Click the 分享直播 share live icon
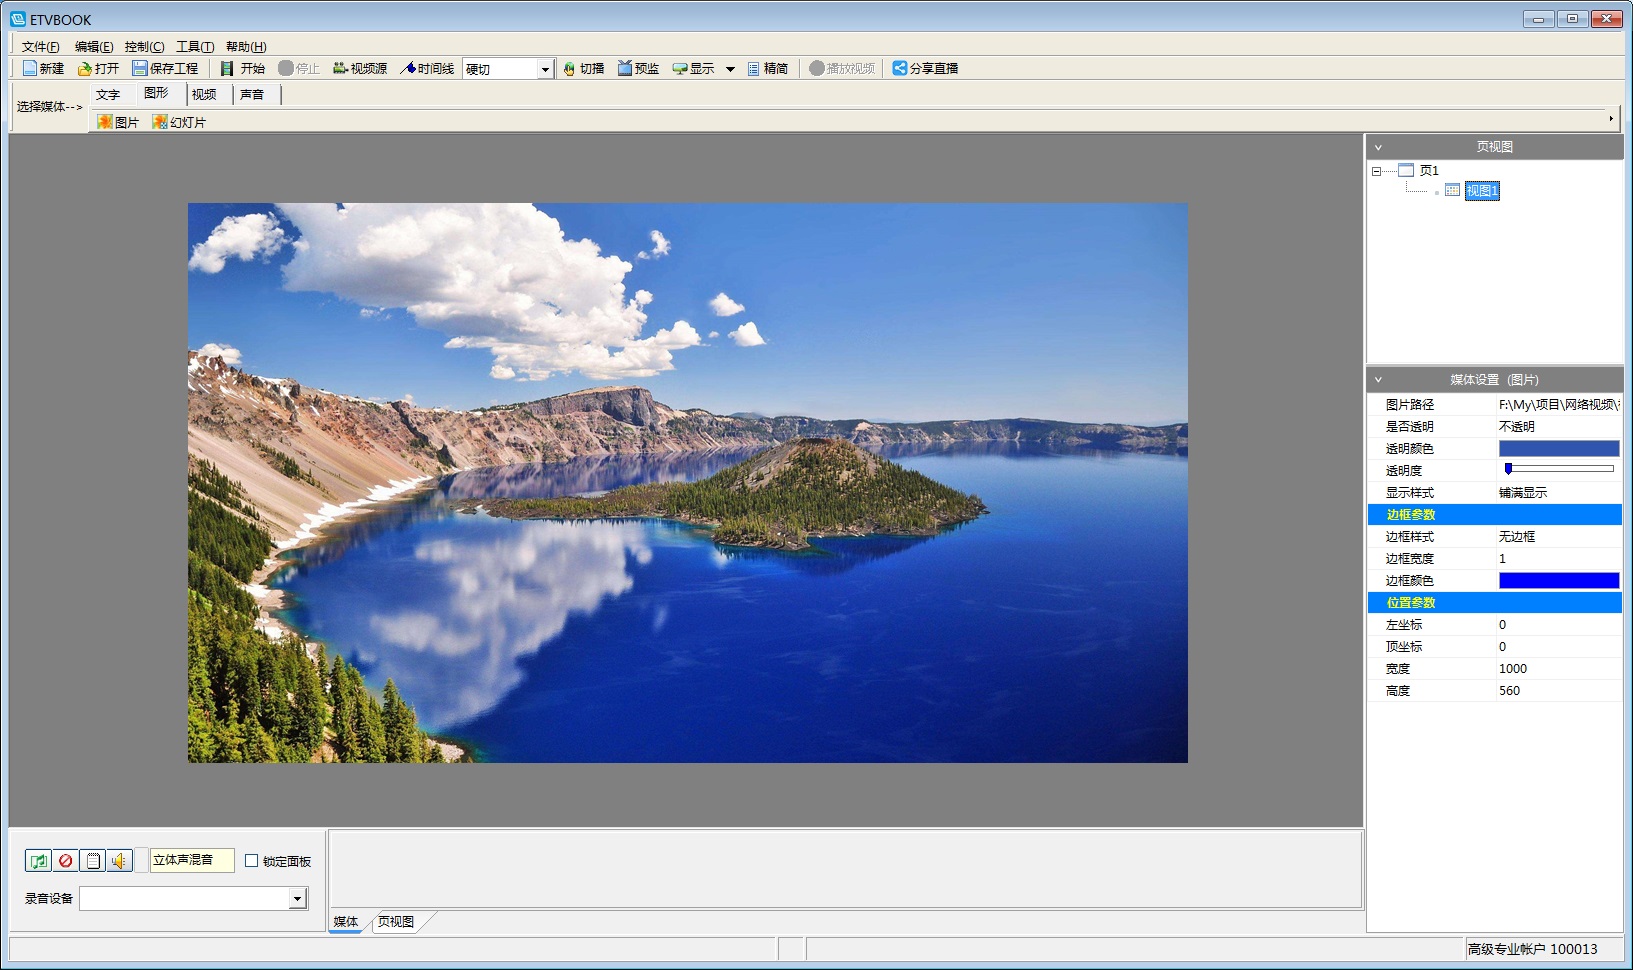The width and height of the screenshot is (1633, 970). [900, 68]
